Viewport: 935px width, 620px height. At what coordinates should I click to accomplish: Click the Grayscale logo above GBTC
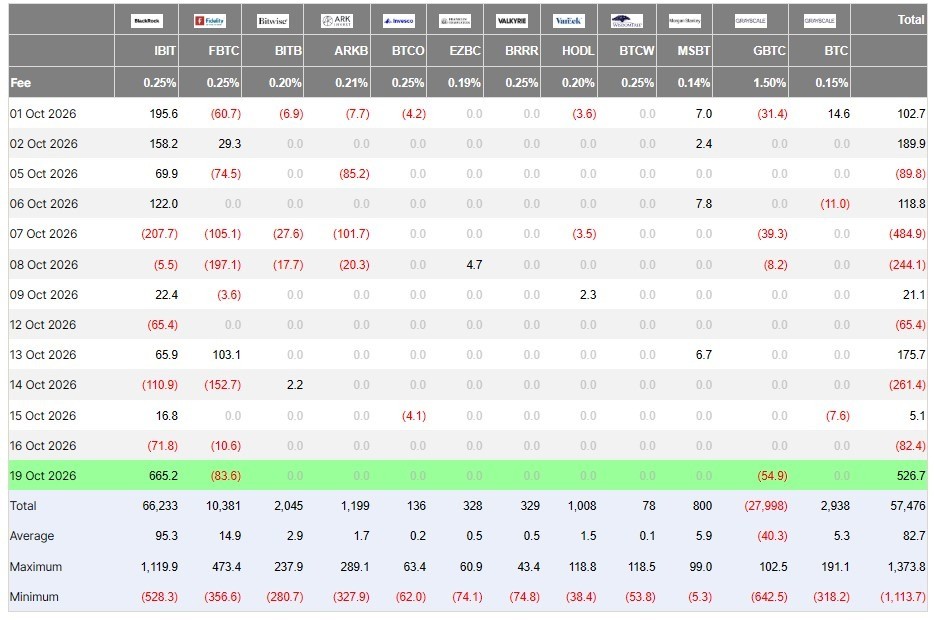click(751, 21)
